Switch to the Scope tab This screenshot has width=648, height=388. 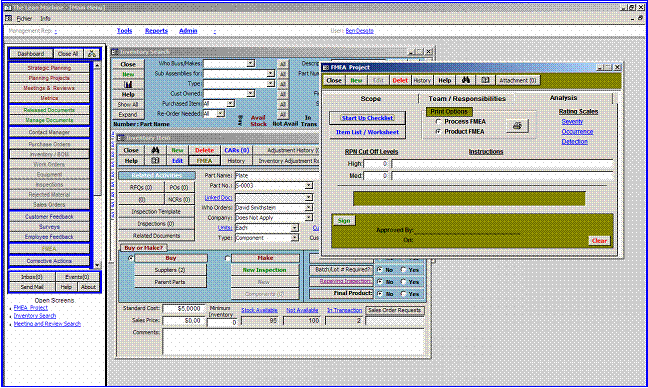coord(371,99)
